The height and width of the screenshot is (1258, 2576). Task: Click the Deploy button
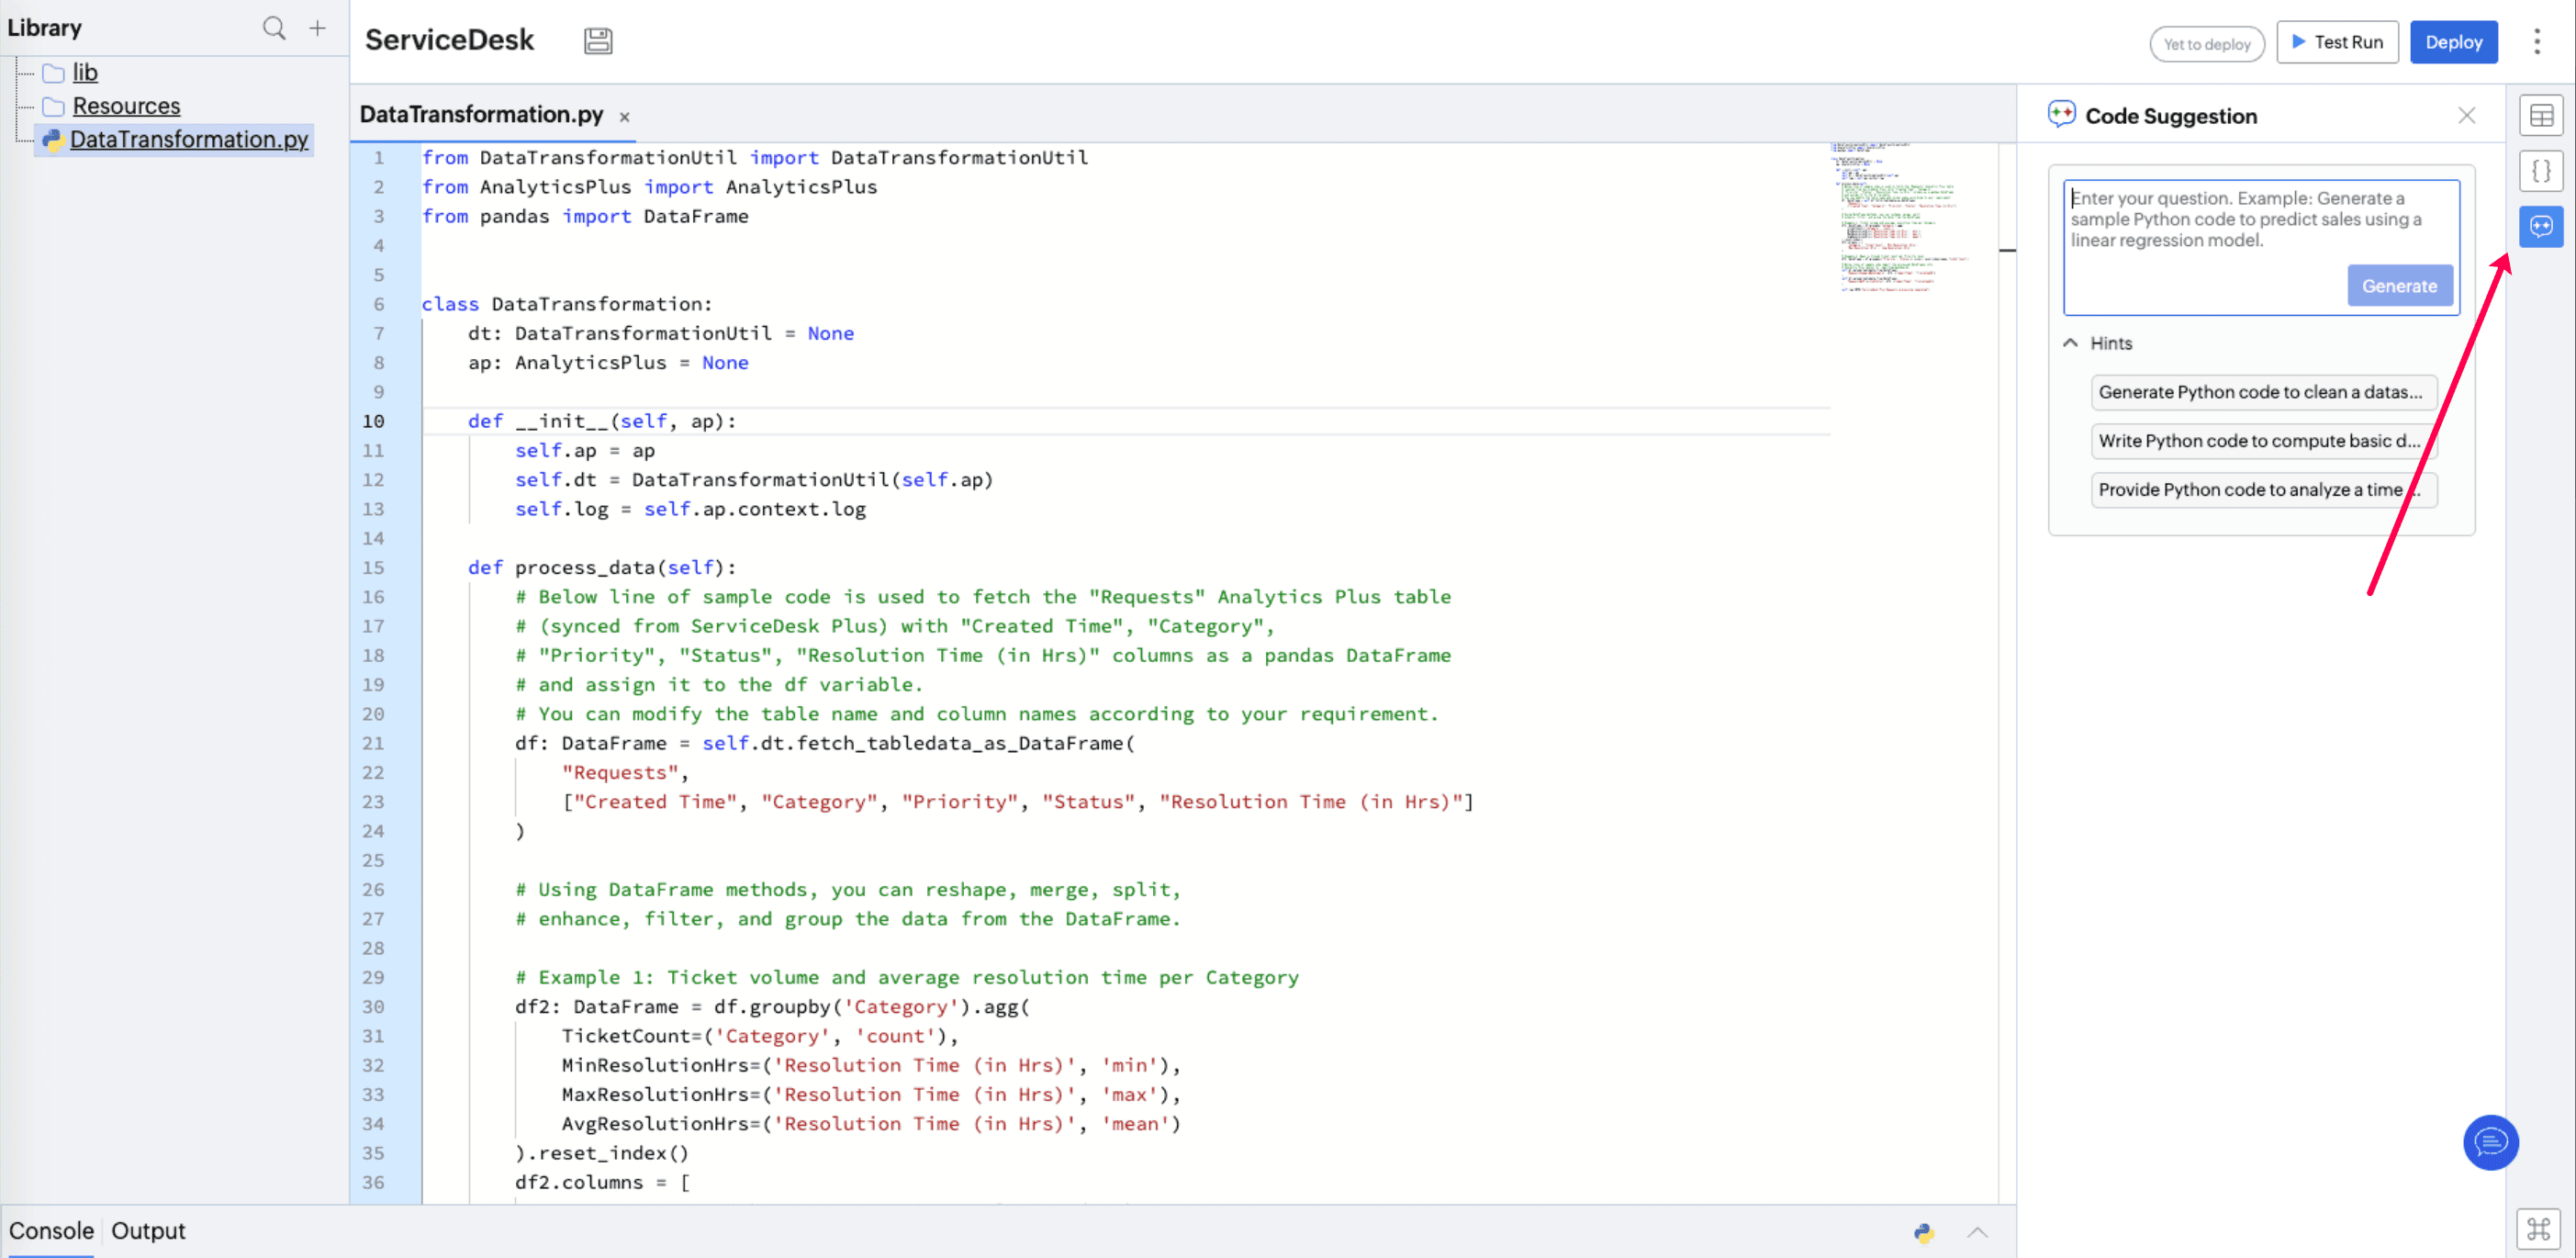point(2453,42)
